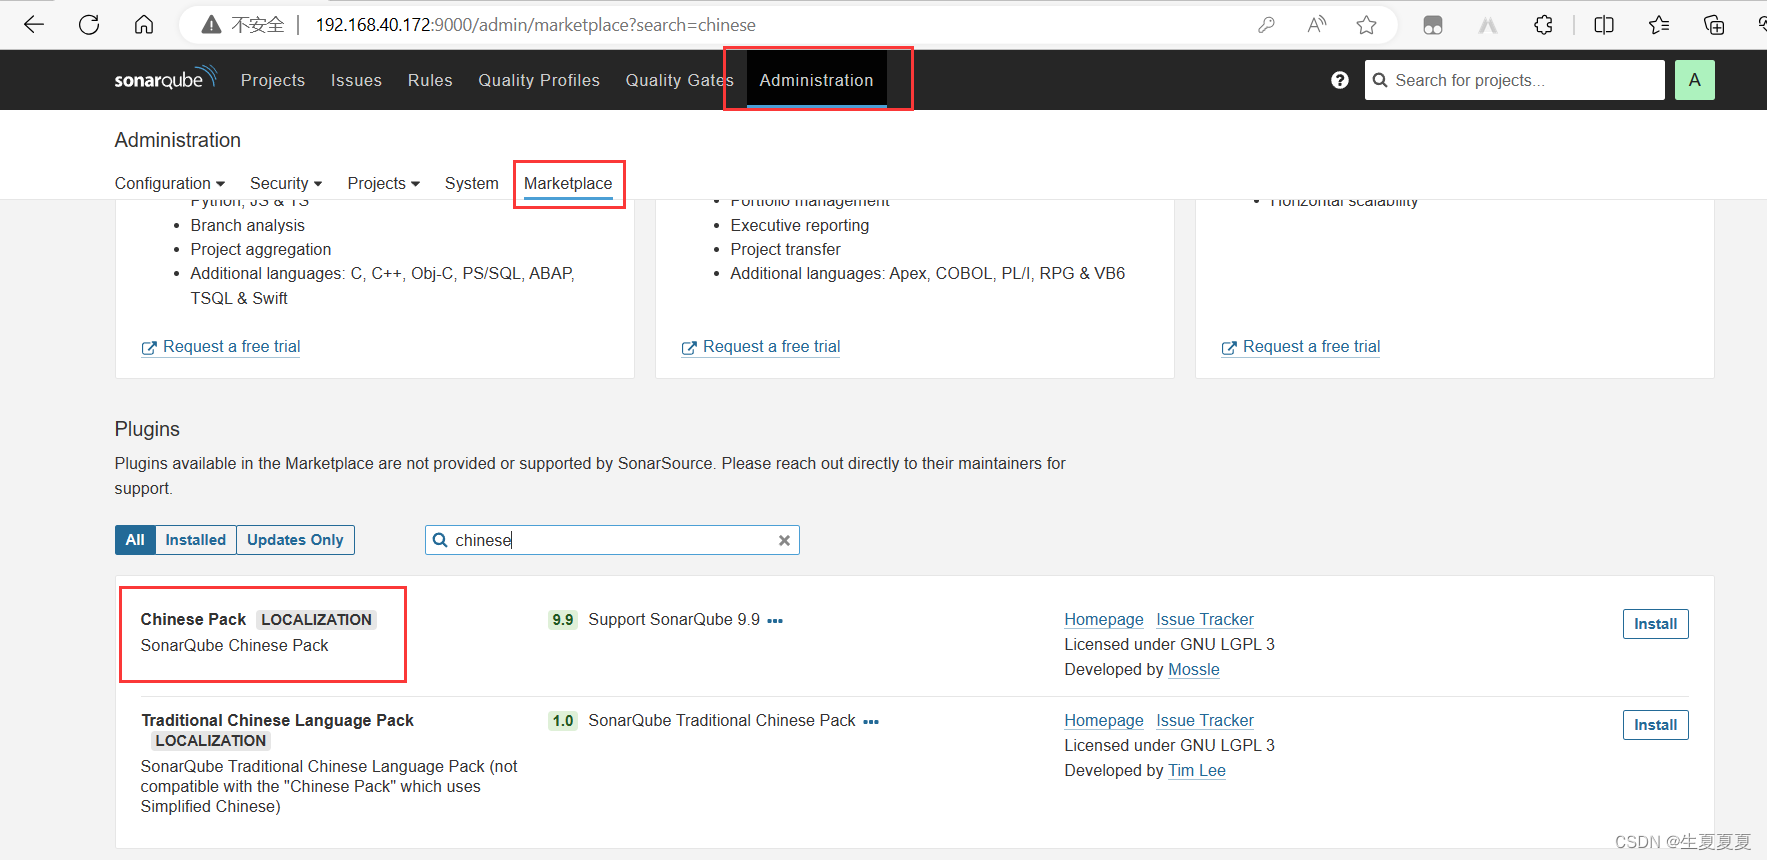The image size is (1767, 860).
Task: Click the Chinese Pack plugin name
Action: tap(193, 620)
